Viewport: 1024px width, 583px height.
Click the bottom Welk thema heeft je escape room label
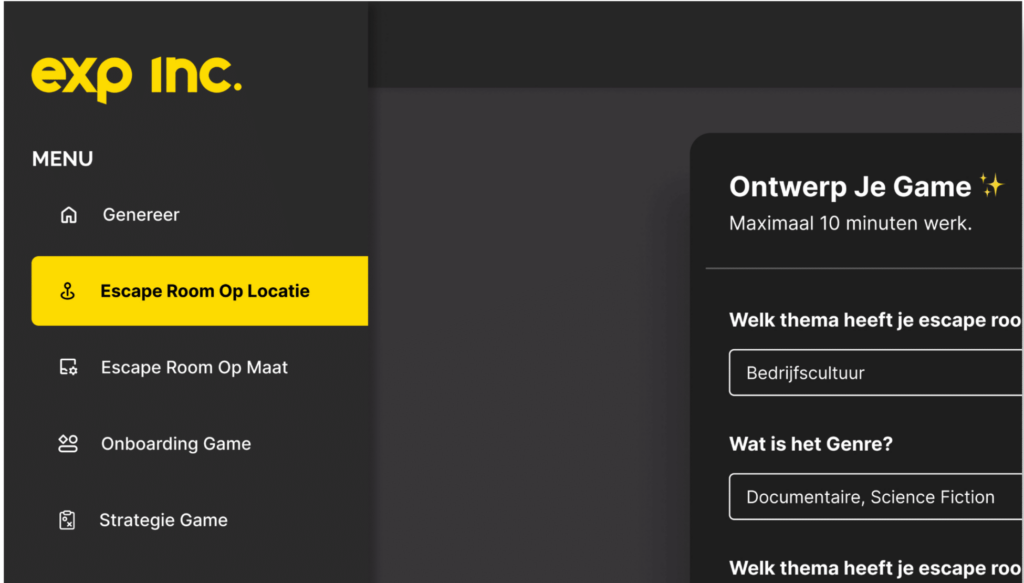pyautogui.click(x=876, y=568)
